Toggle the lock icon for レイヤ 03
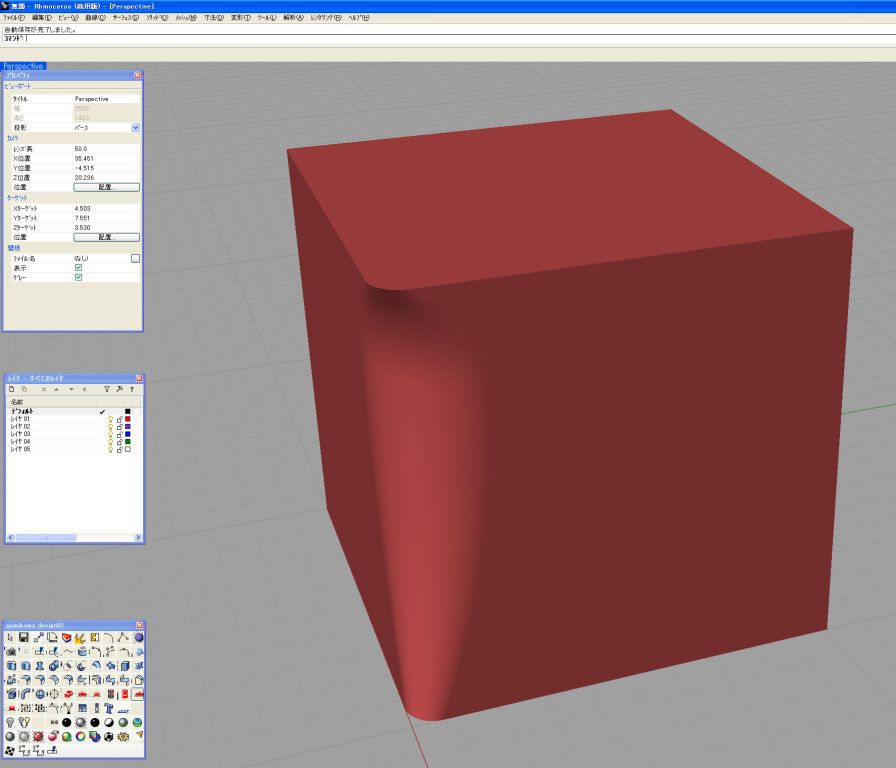 click(119, 434)
